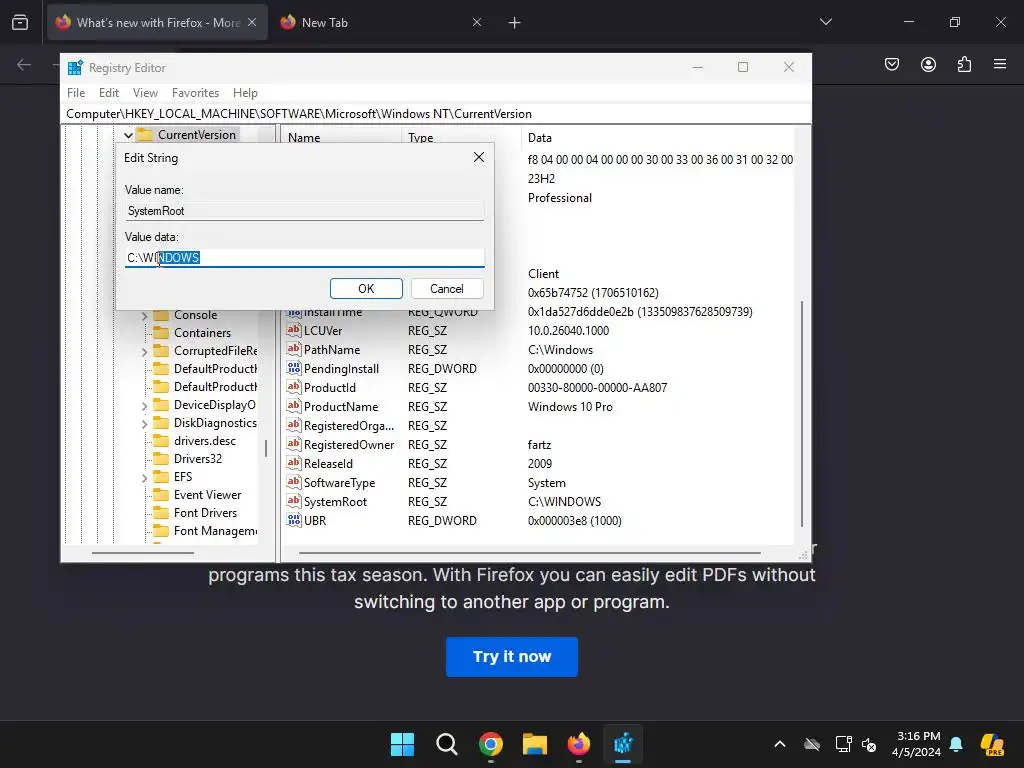Open Firefox list all tabs dropdown
Viewport: 1024px width, 768px height.
(x=825, y=22)
